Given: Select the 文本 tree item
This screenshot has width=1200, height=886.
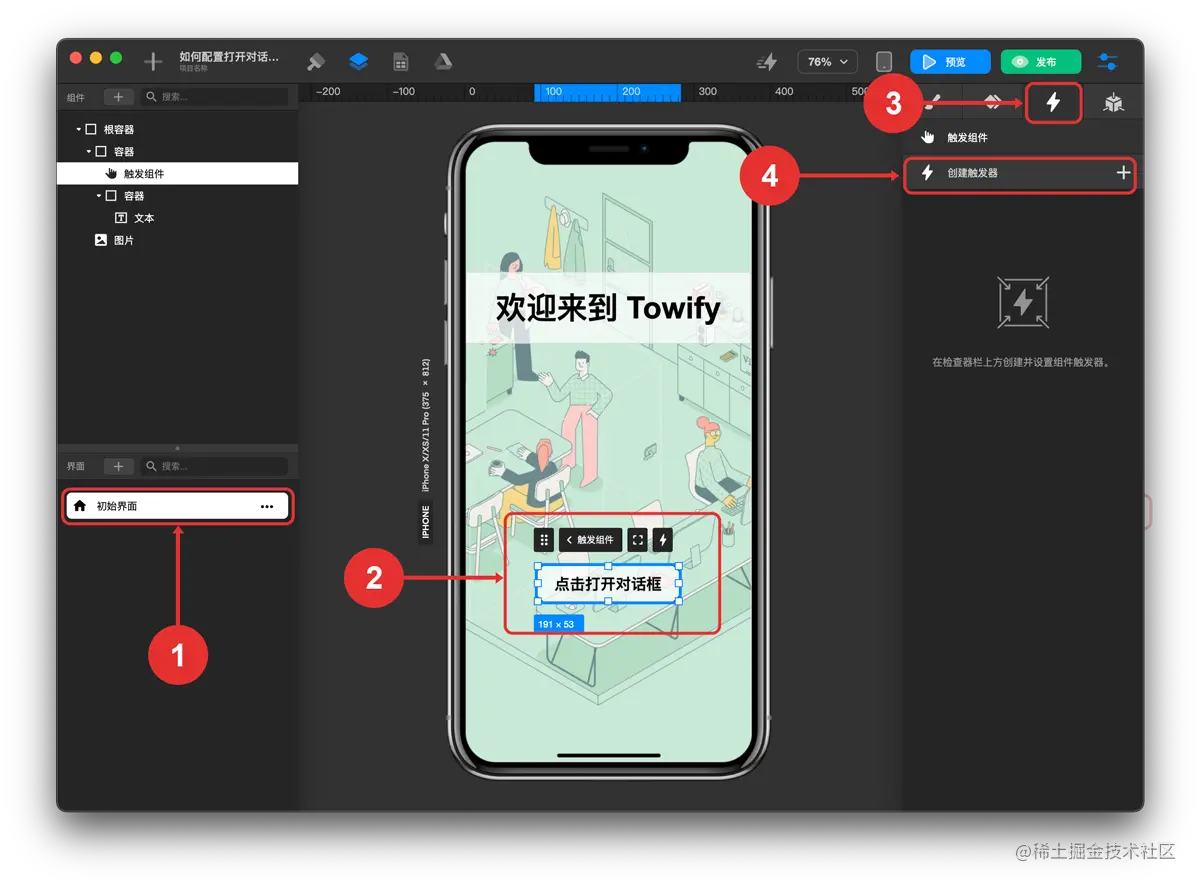Looking at the screenshot, I should [144, 218].
